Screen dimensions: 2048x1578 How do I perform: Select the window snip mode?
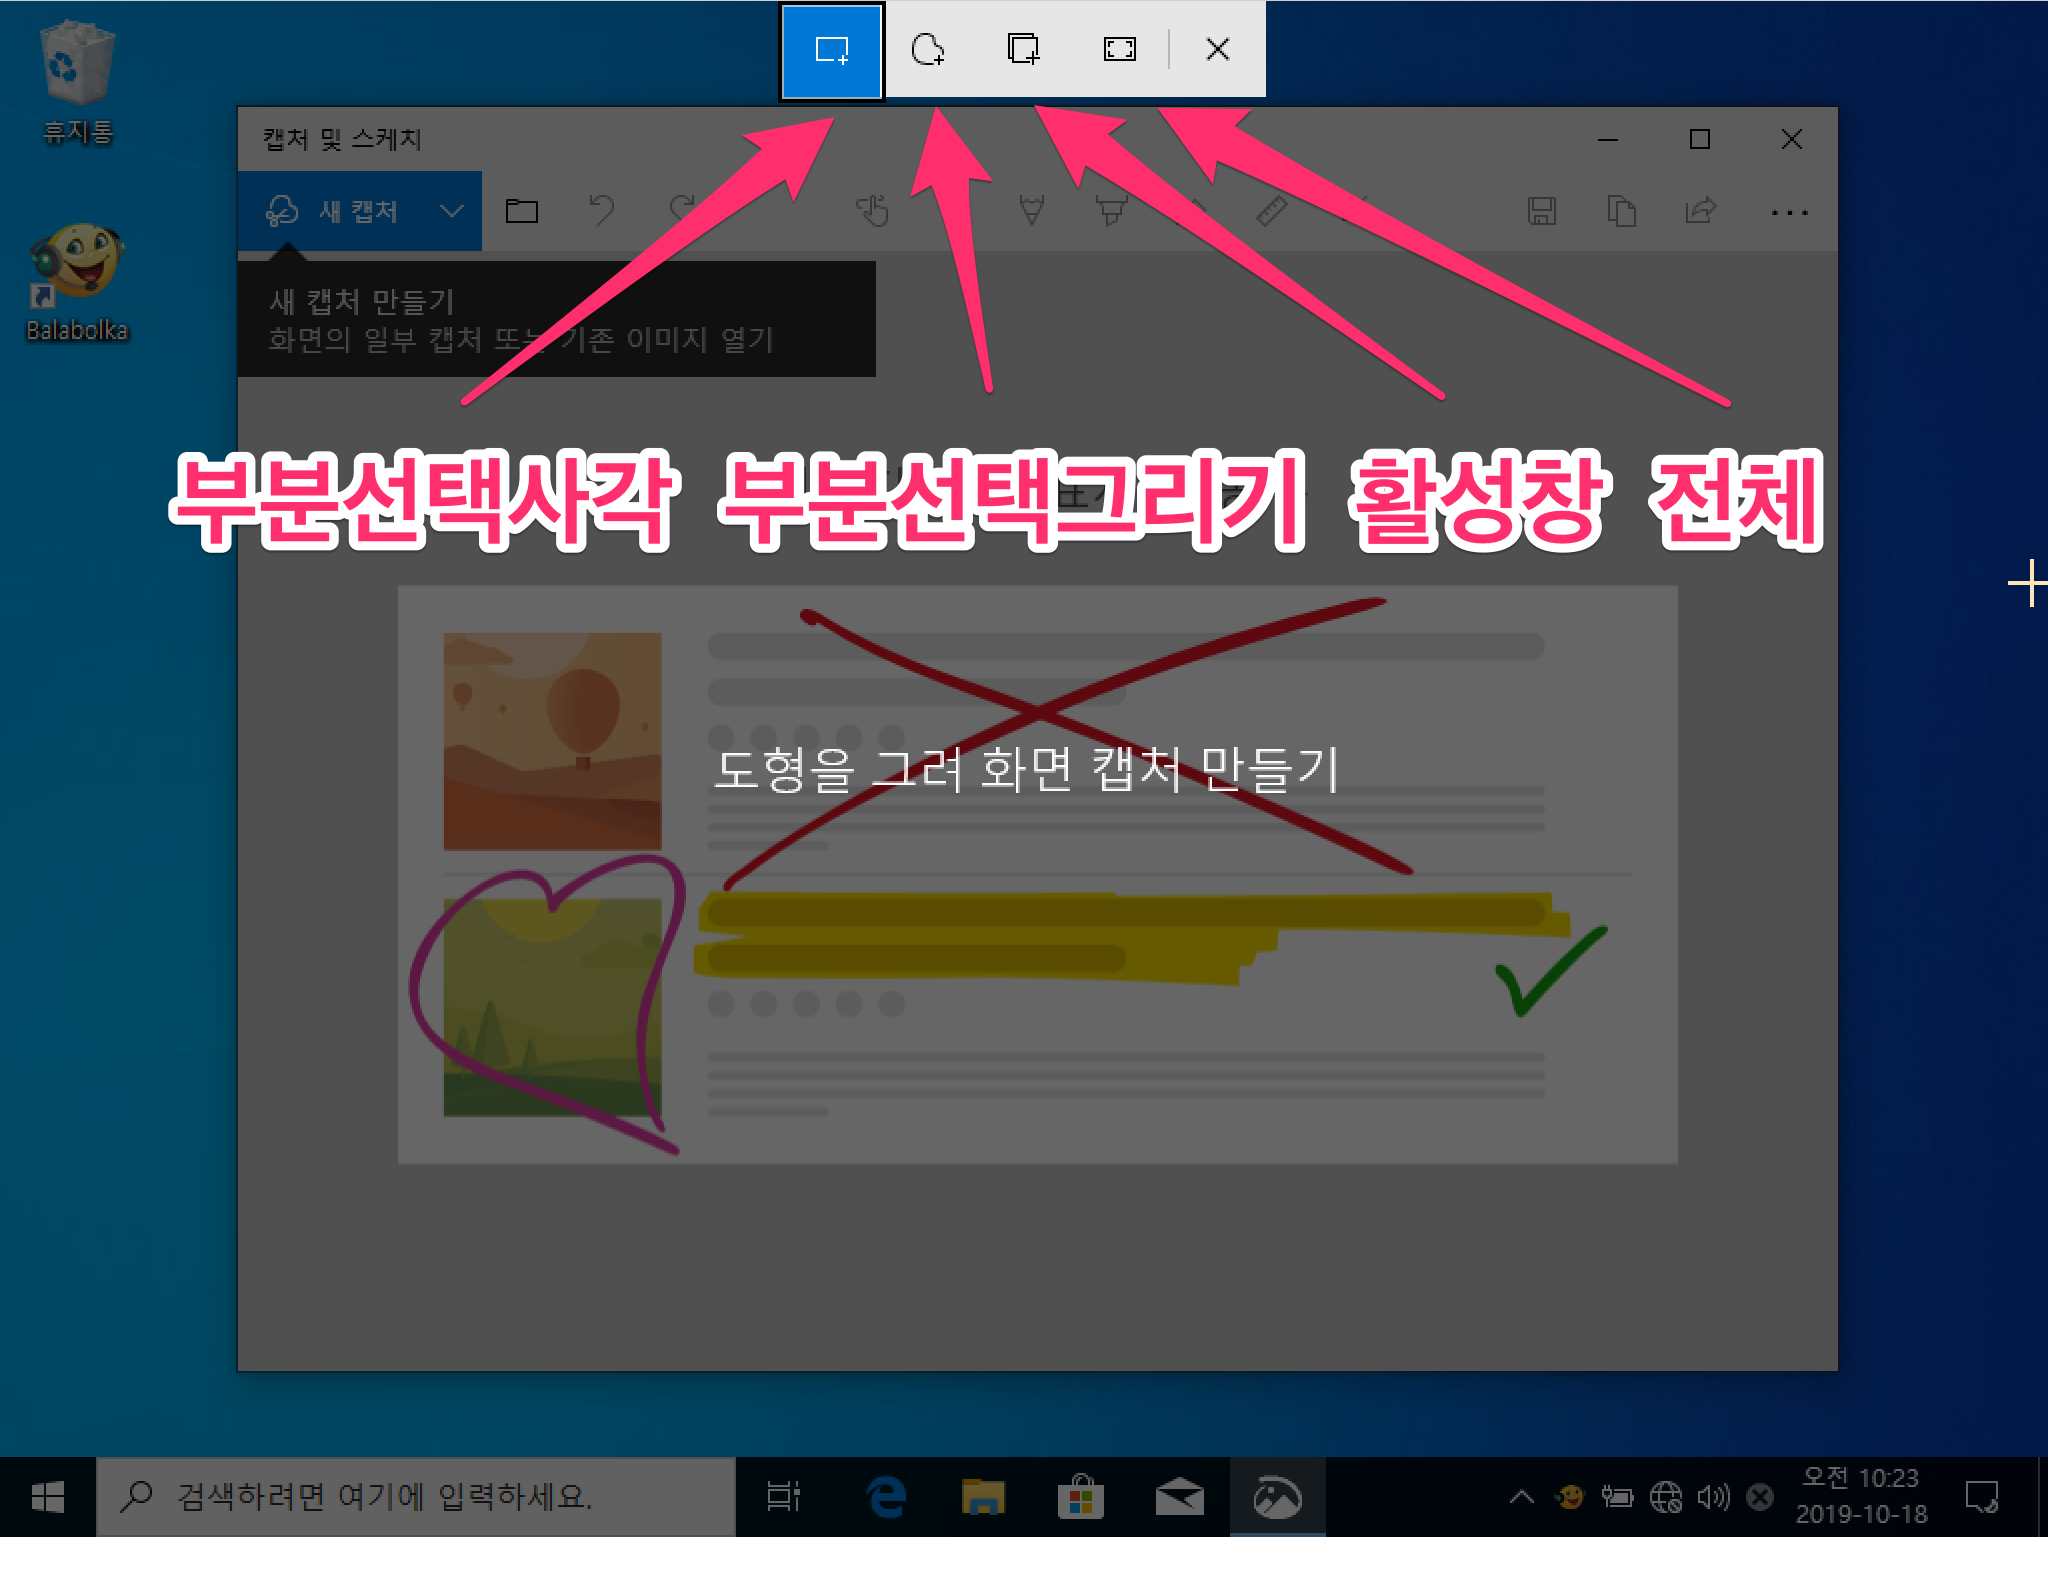point(1023,50)
